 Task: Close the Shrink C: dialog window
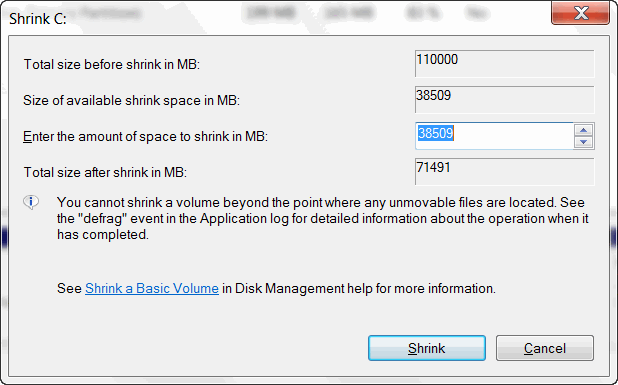point(581,13)
